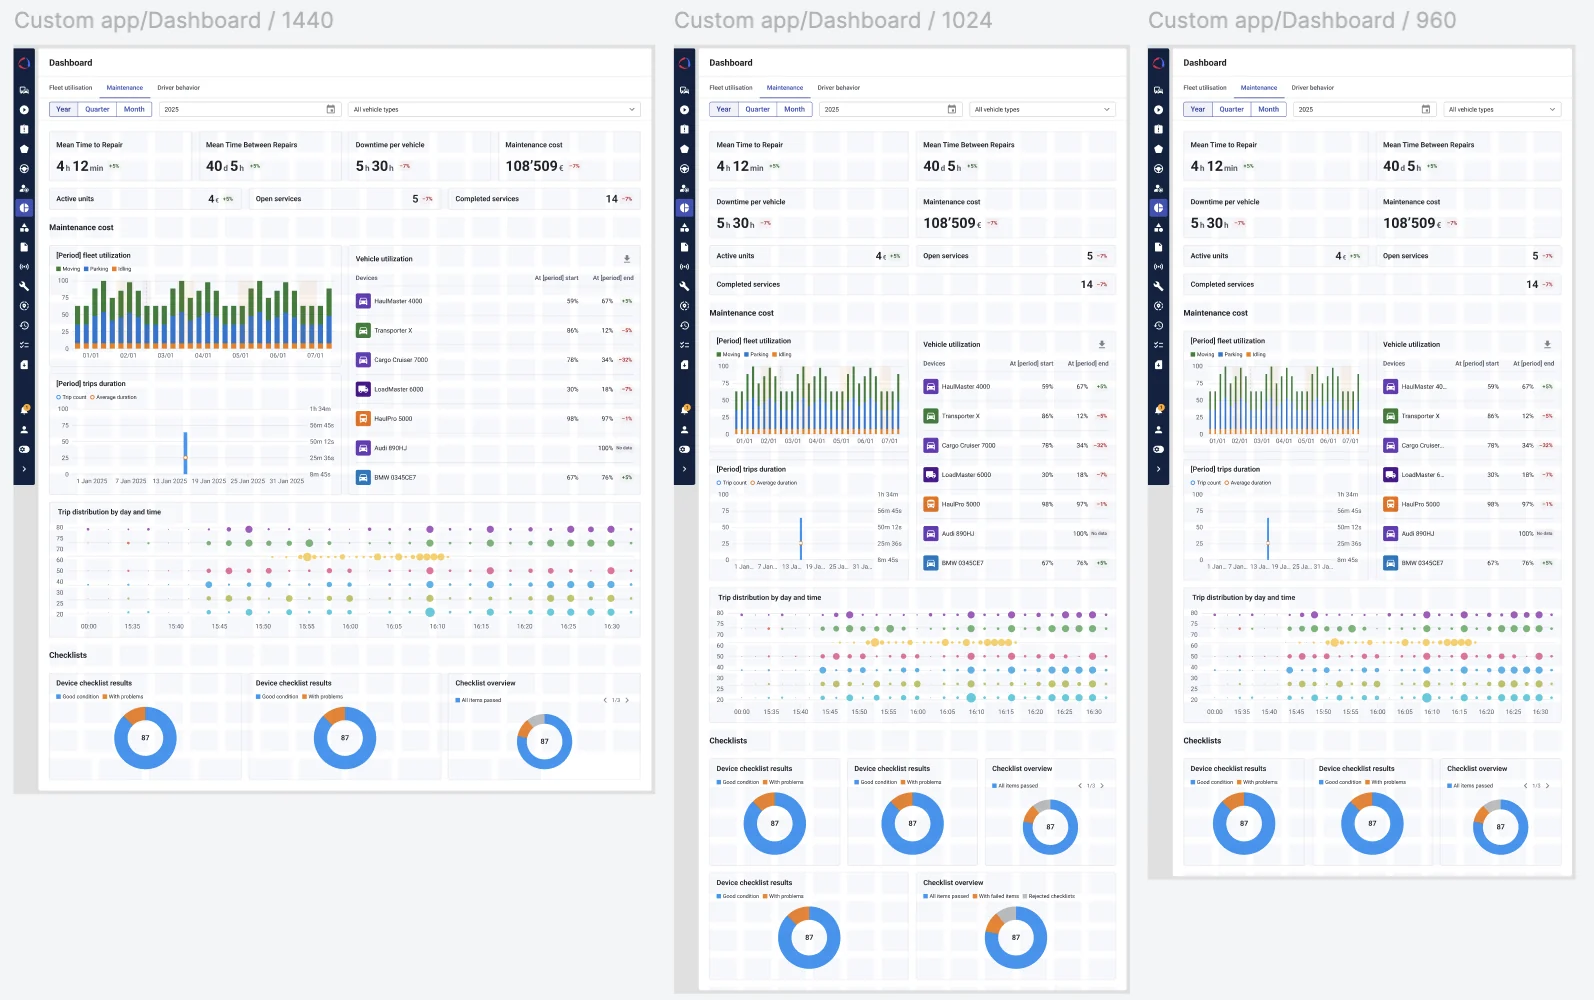This screenshot has width=1594, height=1000.
Task: Open All vehicle types dropdown in 960 frame
Action: (1502, 109)
